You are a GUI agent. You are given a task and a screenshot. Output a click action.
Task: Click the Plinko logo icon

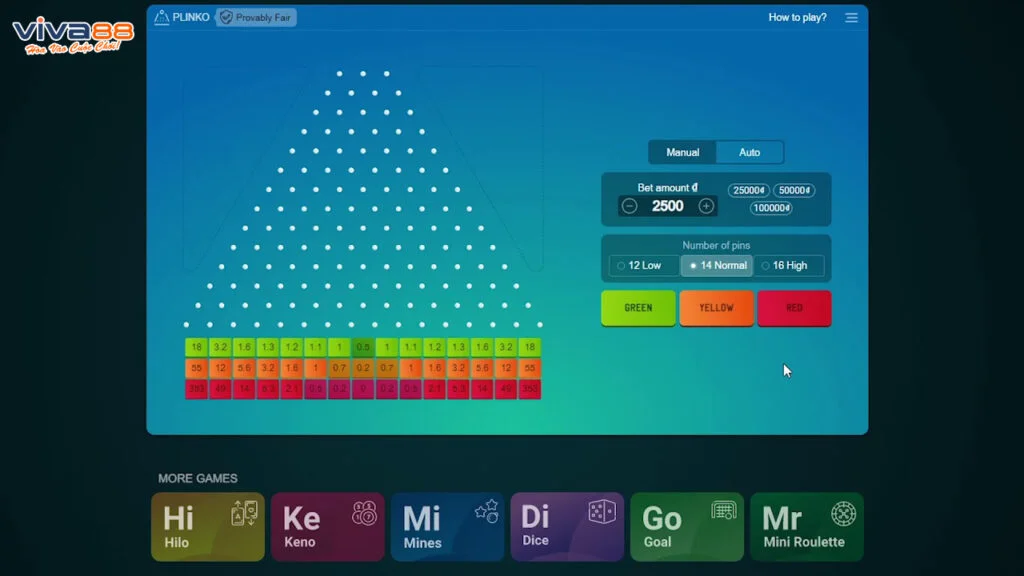pos(162,17)
